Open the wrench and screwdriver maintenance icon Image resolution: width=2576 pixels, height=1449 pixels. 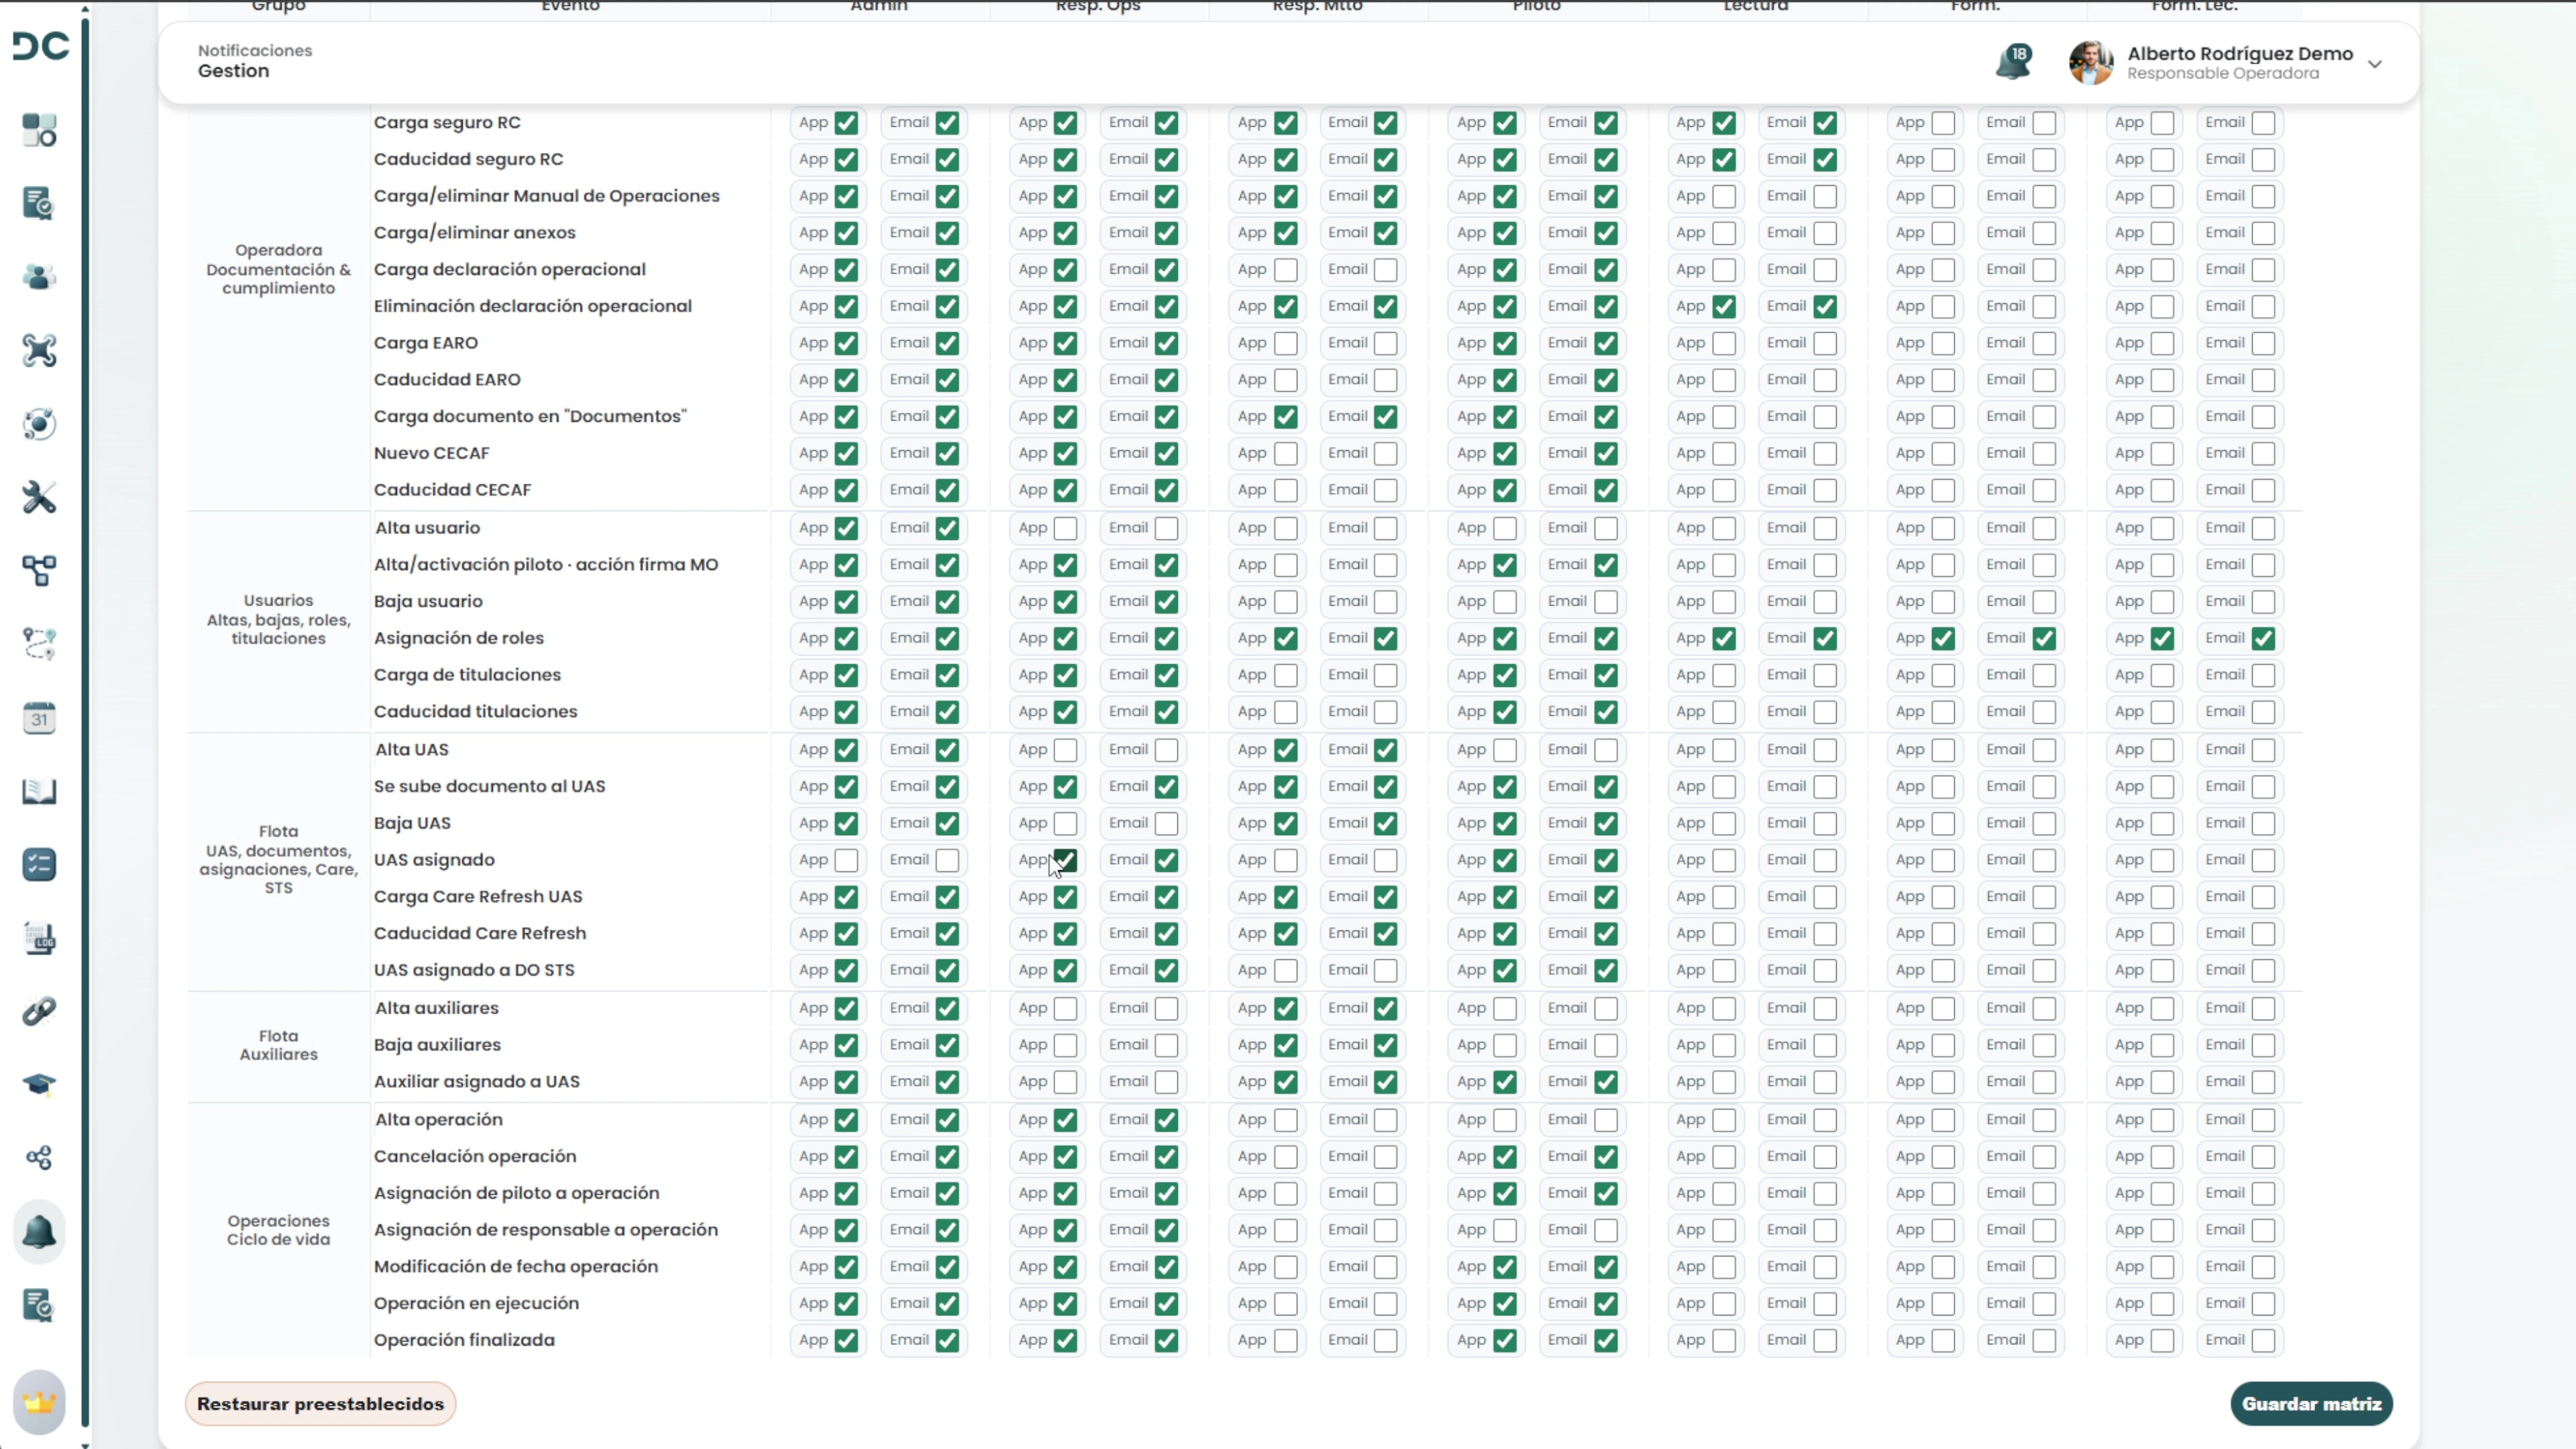pyautogui.click(x=39, y=497)
